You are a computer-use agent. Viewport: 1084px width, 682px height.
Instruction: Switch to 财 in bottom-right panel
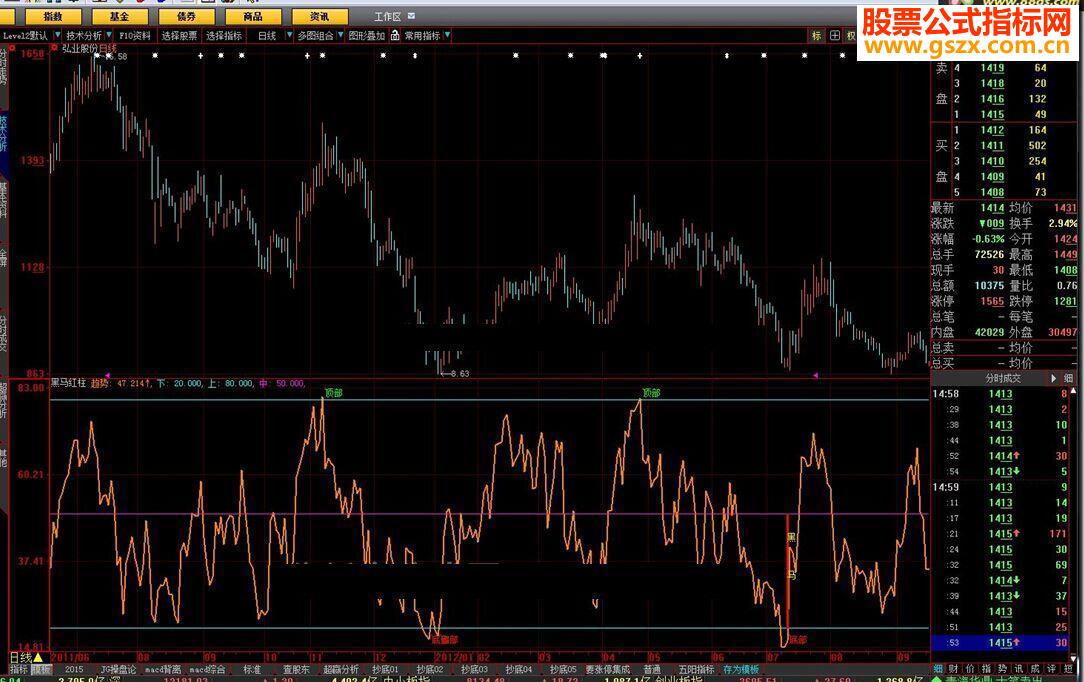click(x=954, y=669)
